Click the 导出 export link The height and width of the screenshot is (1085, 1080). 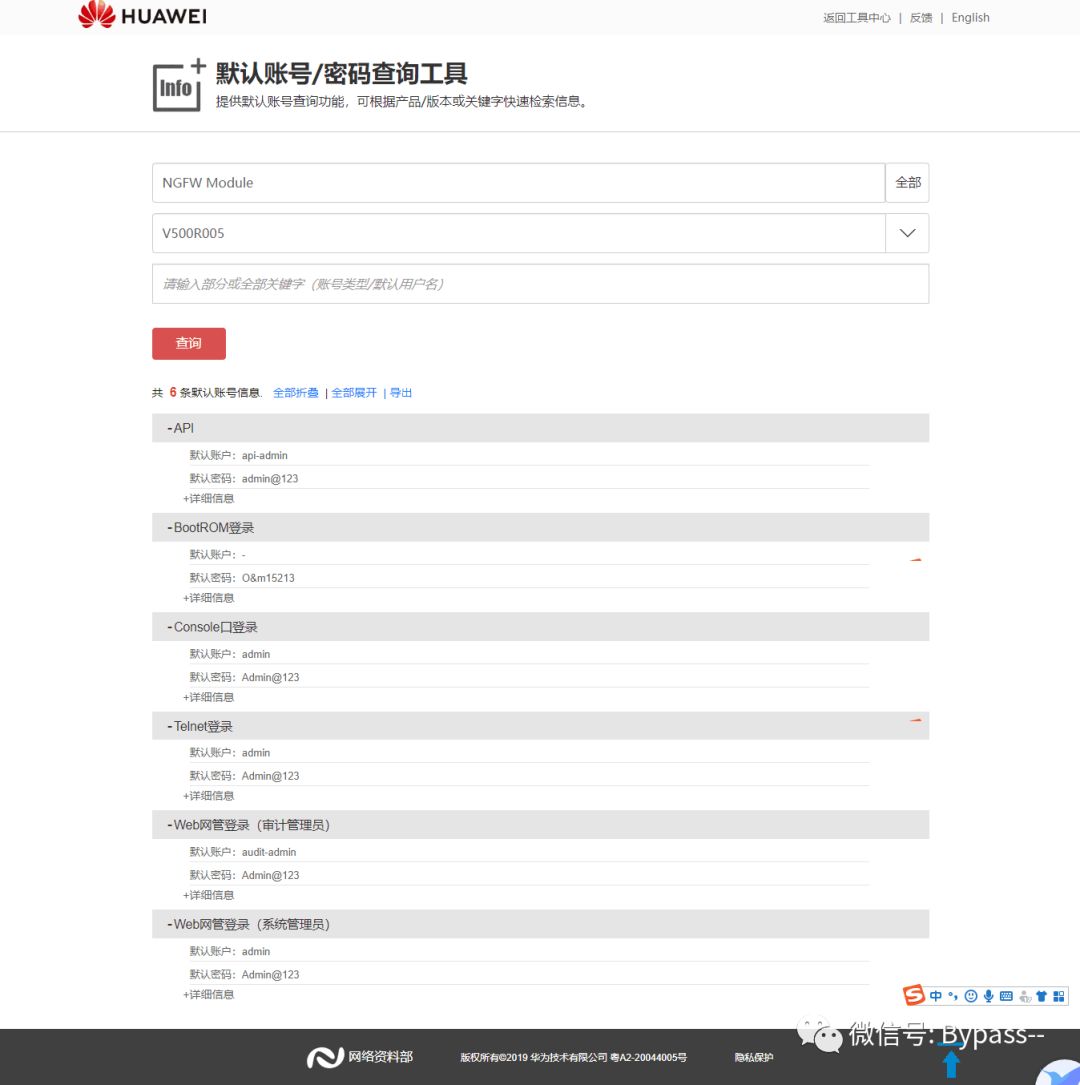[x=401, y=393]
